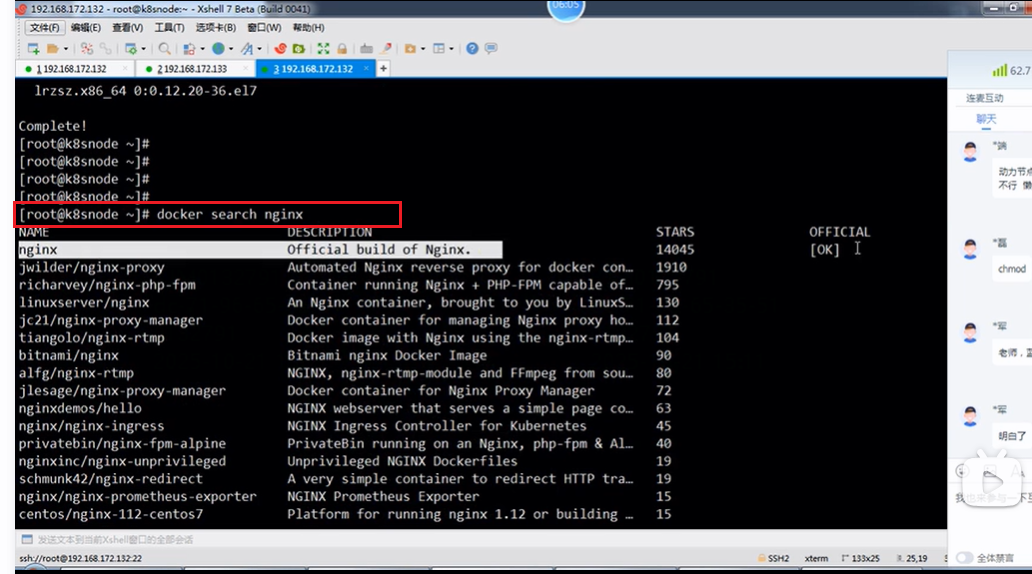Viewport: 1032px width, 574px height.
Task: Click the keyboard key-mapping toolbar icon
Action: click(x=367, y=49)
